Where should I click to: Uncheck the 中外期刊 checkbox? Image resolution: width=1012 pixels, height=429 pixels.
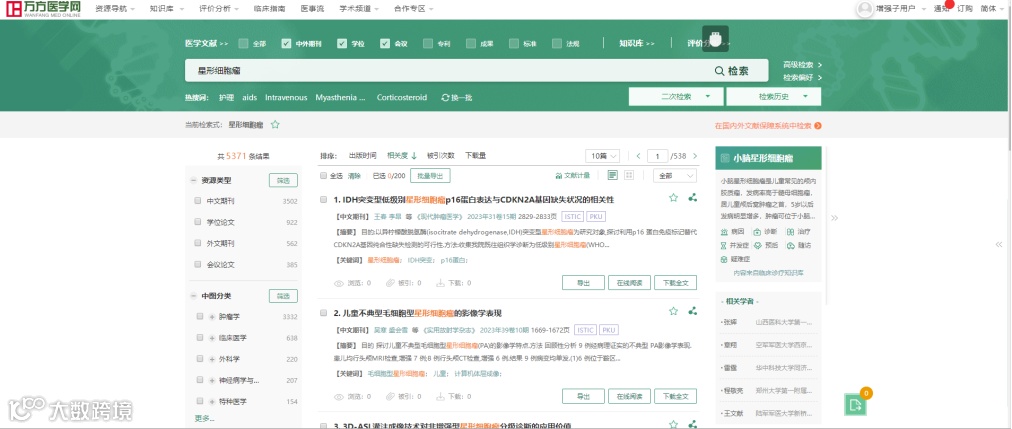(287, 44)
